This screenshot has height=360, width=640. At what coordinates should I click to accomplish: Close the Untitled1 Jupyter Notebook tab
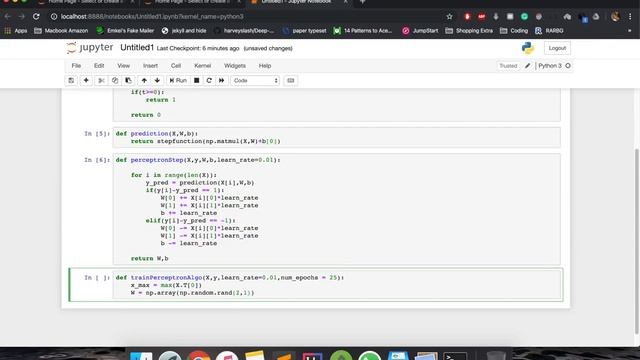pos(345,2)
